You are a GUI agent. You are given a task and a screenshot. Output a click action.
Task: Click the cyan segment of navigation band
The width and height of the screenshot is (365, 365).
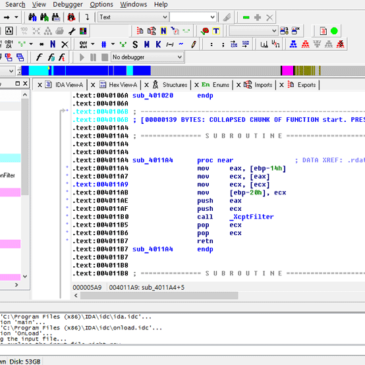[x=39, y=71]
